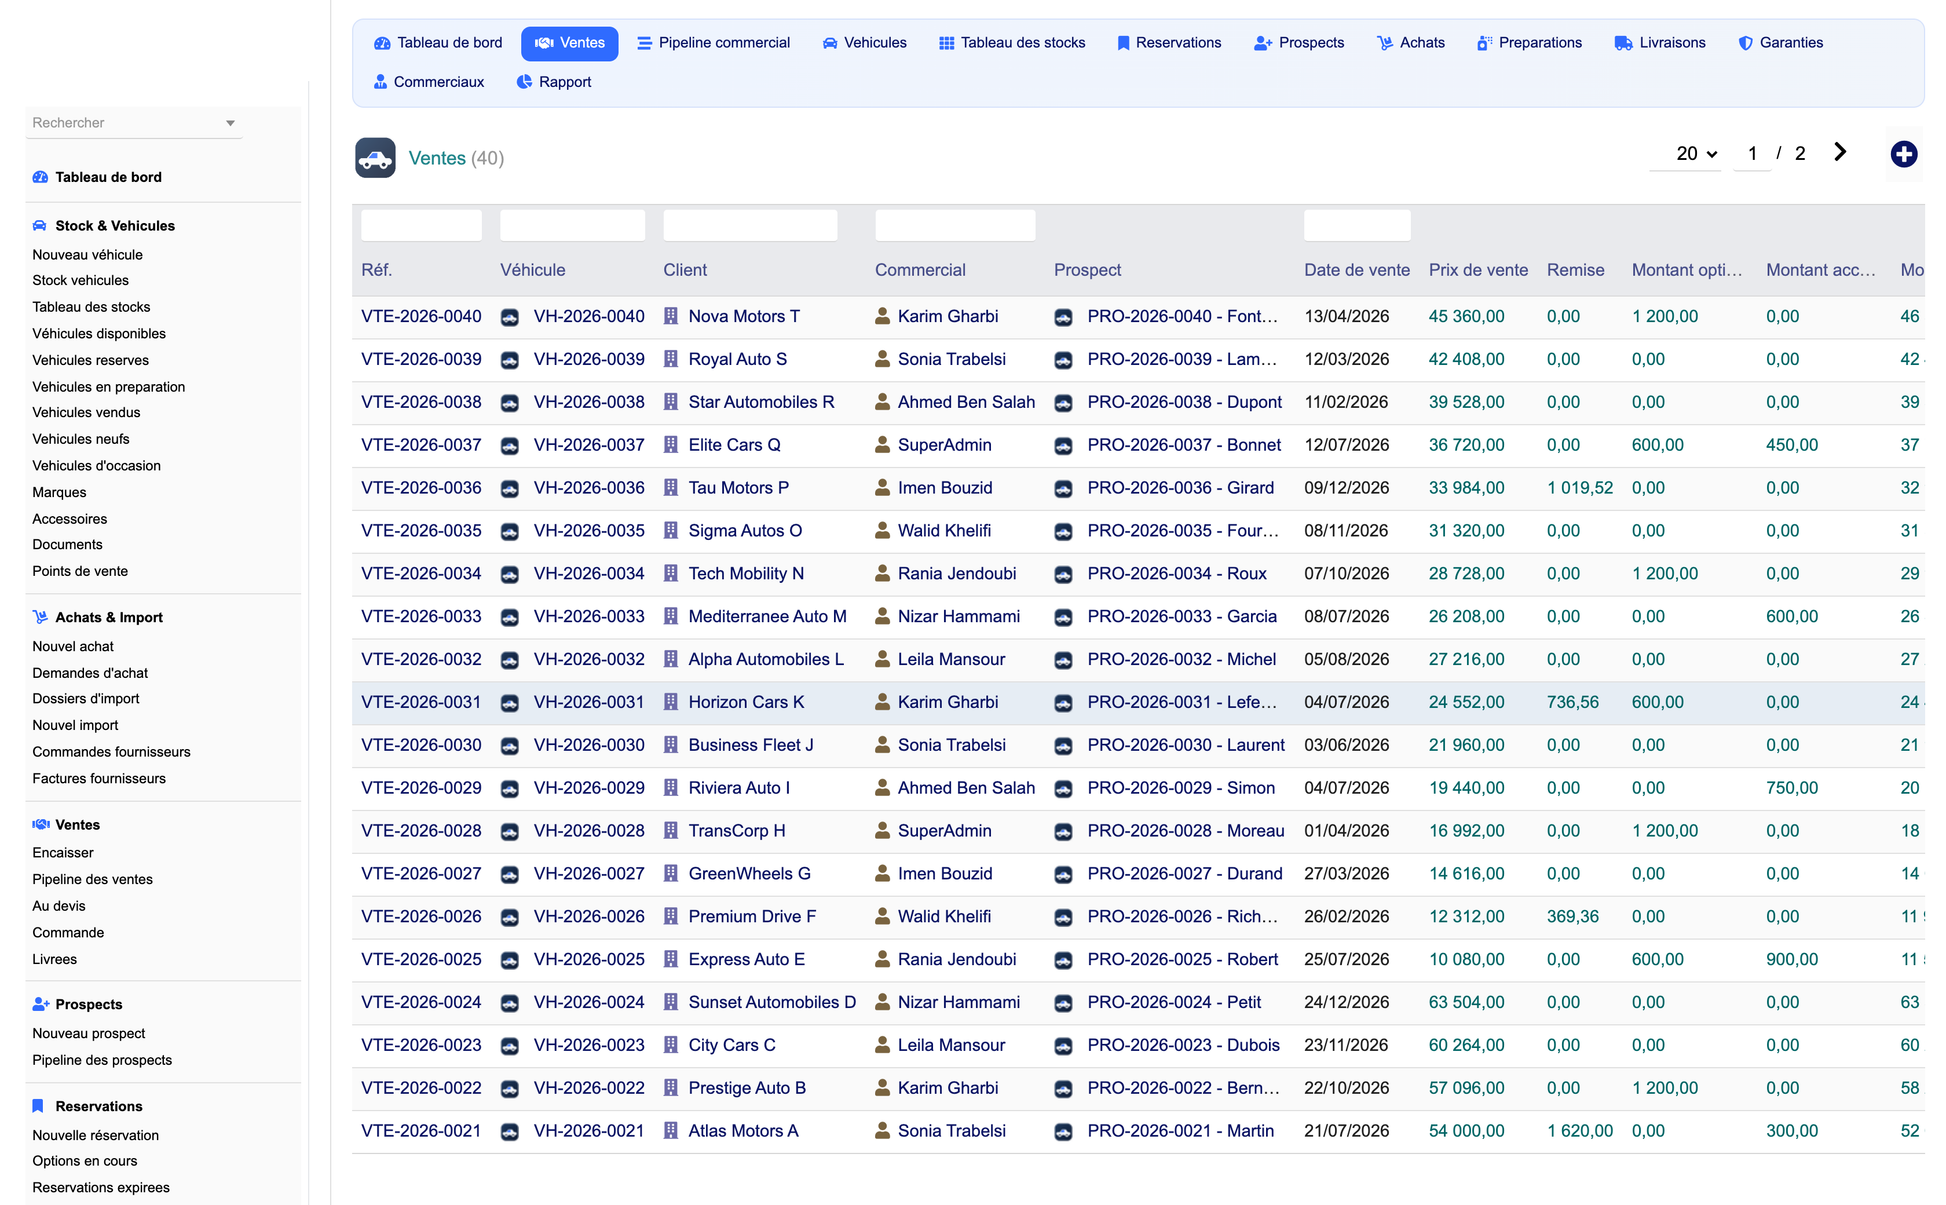This screenshot has width=1946, height=1205.
Task: Click person icon beside Imen Bouzid in VTE-2026-0036 row
Action: [882, 488]
